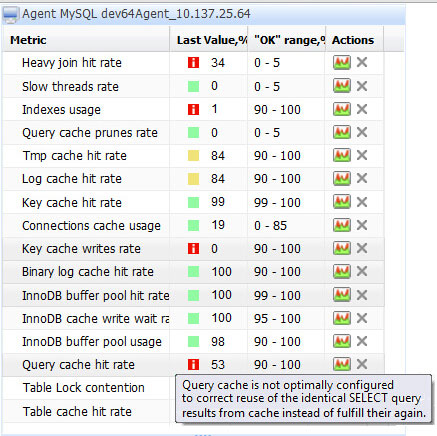Sort by the Last Value column header
The image size is (437, 436).
tap(209, 40)
